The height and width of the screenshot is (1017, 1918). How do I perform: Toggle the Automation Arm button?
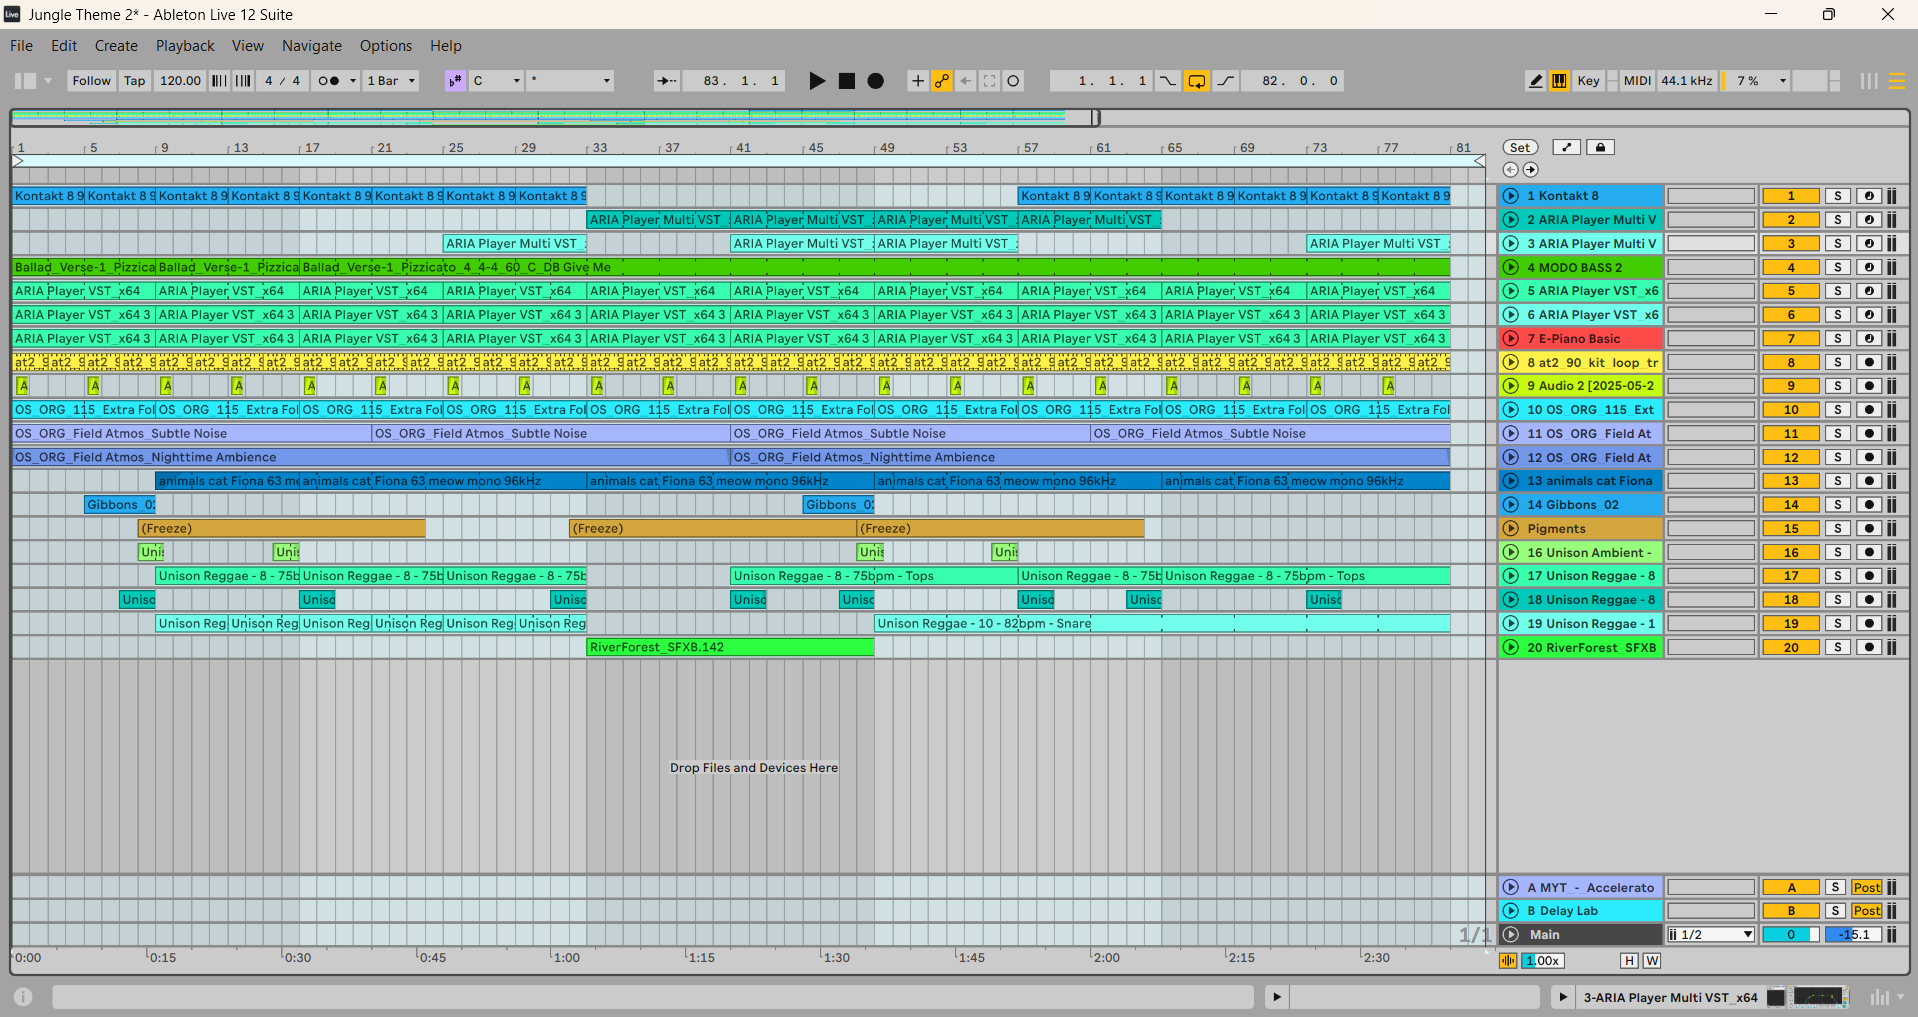(941, 81)
